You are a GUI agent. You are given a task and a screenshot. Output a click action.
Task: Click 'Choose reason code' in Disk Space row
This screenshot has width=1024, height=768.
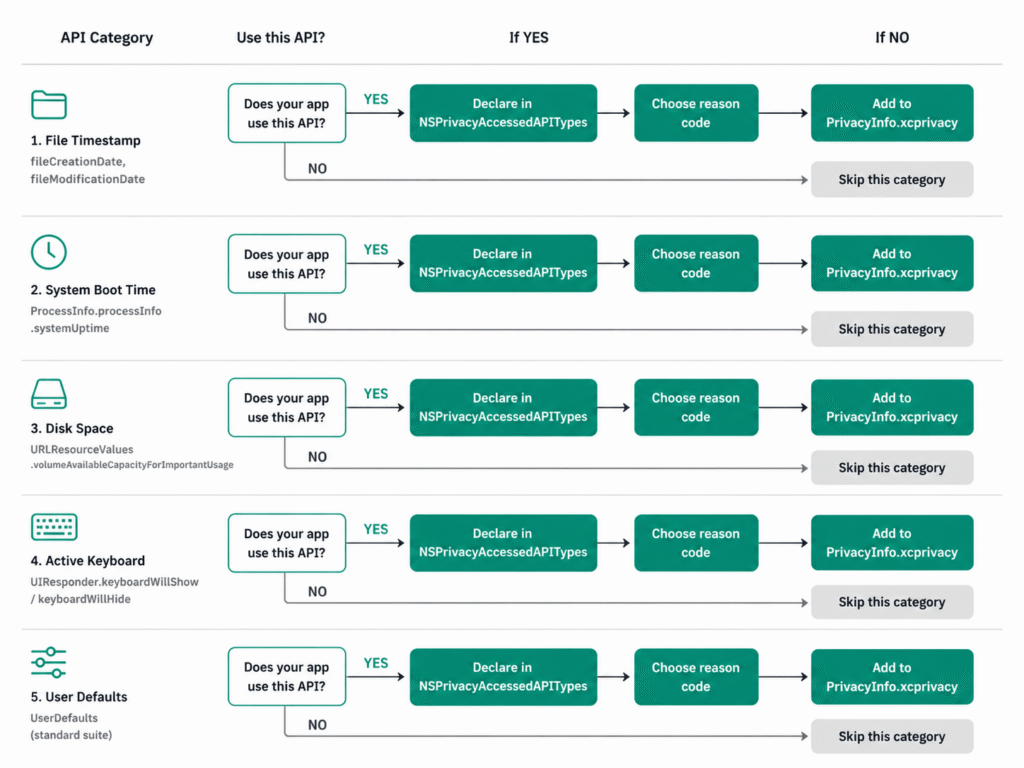pyautogui.click(x=696, y=408)
